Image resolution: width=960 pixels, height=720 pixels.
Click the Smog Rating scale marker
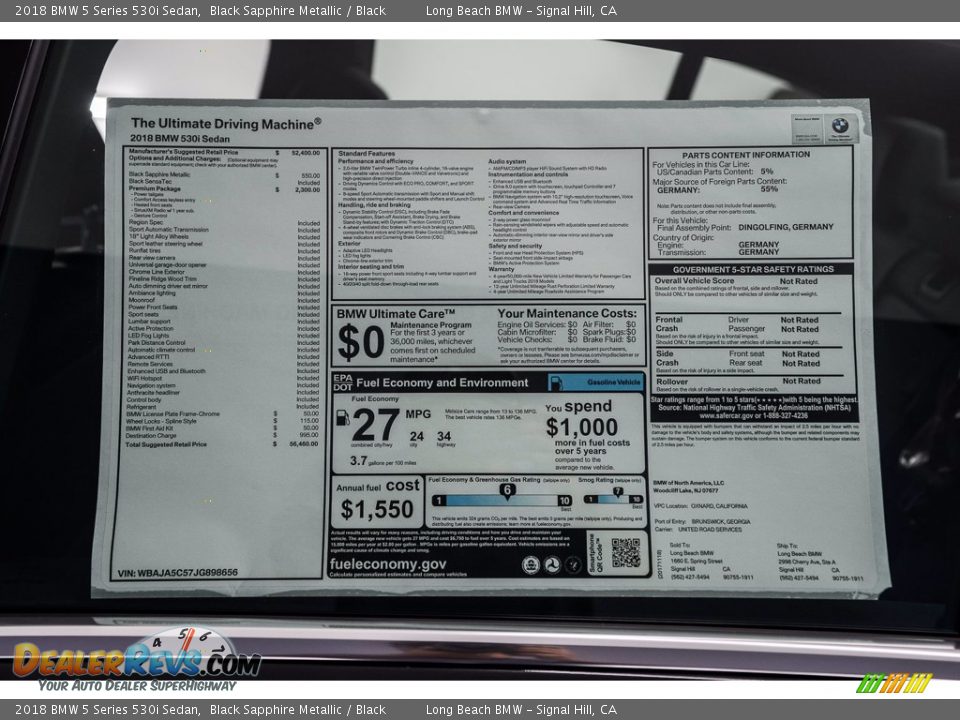click(x=620, y=491)
